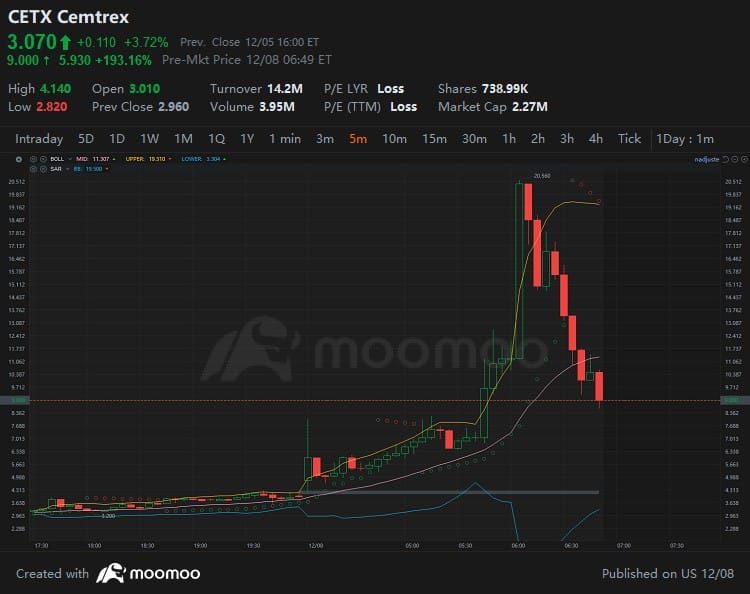Viewport: 750px width, 594px height.
Task: Zoom out the chart with minus icon
Action: [733, 159]
